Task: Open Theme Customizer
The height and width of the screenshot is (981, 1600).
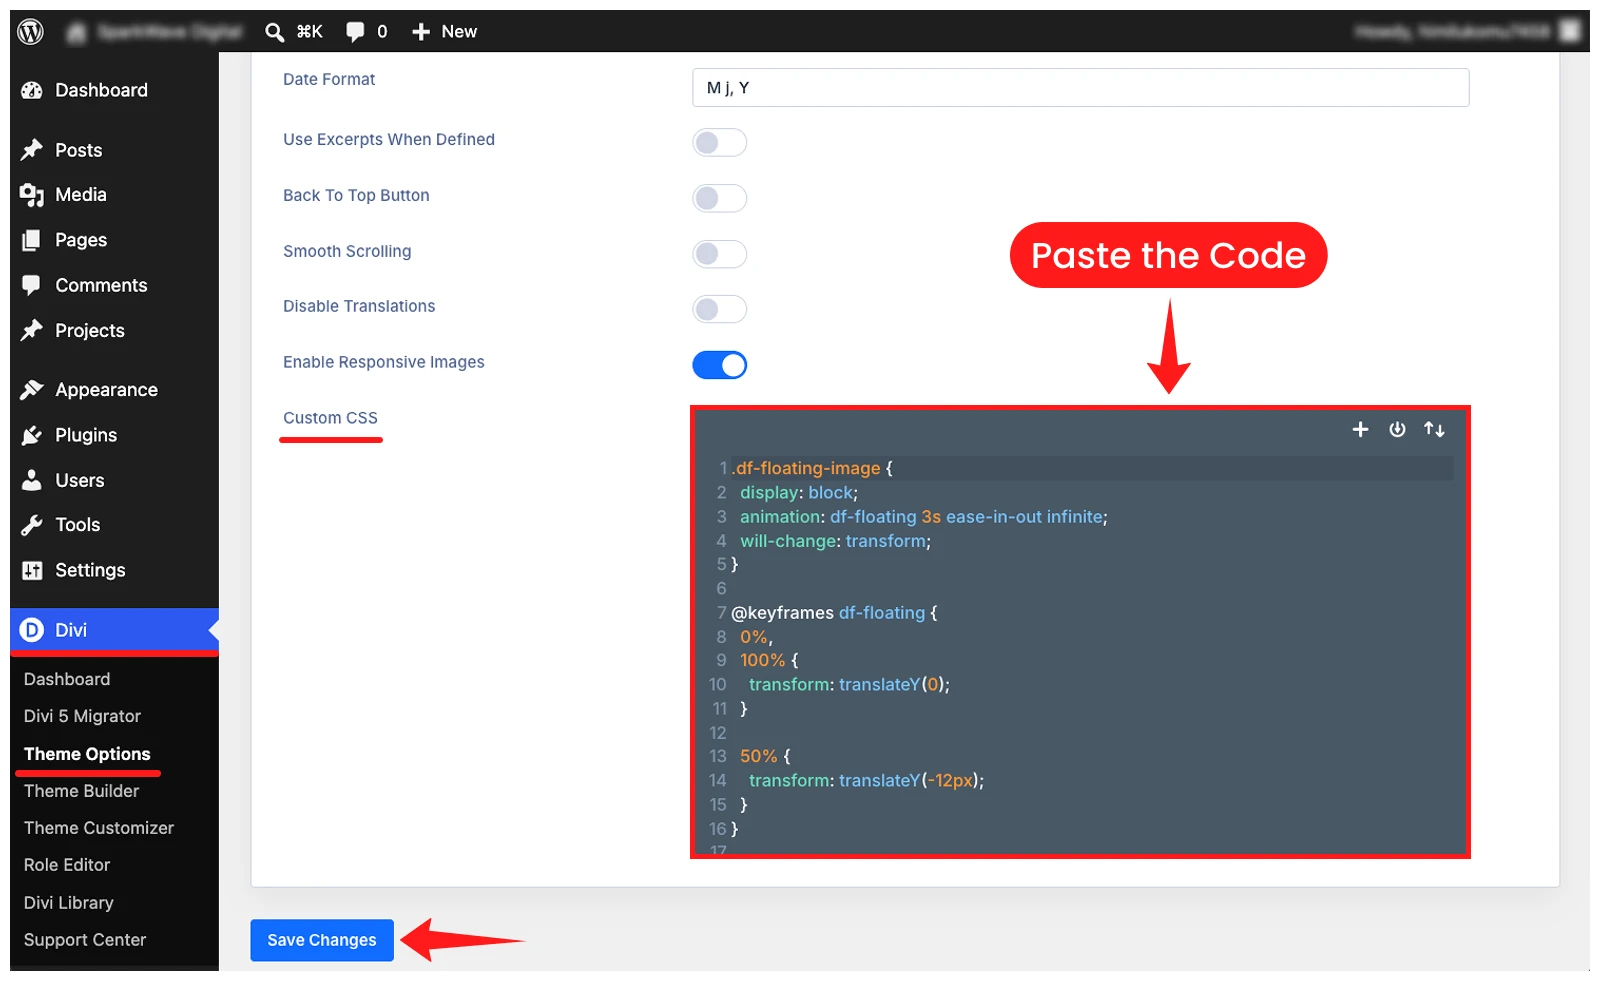Action: coord(99,828)
